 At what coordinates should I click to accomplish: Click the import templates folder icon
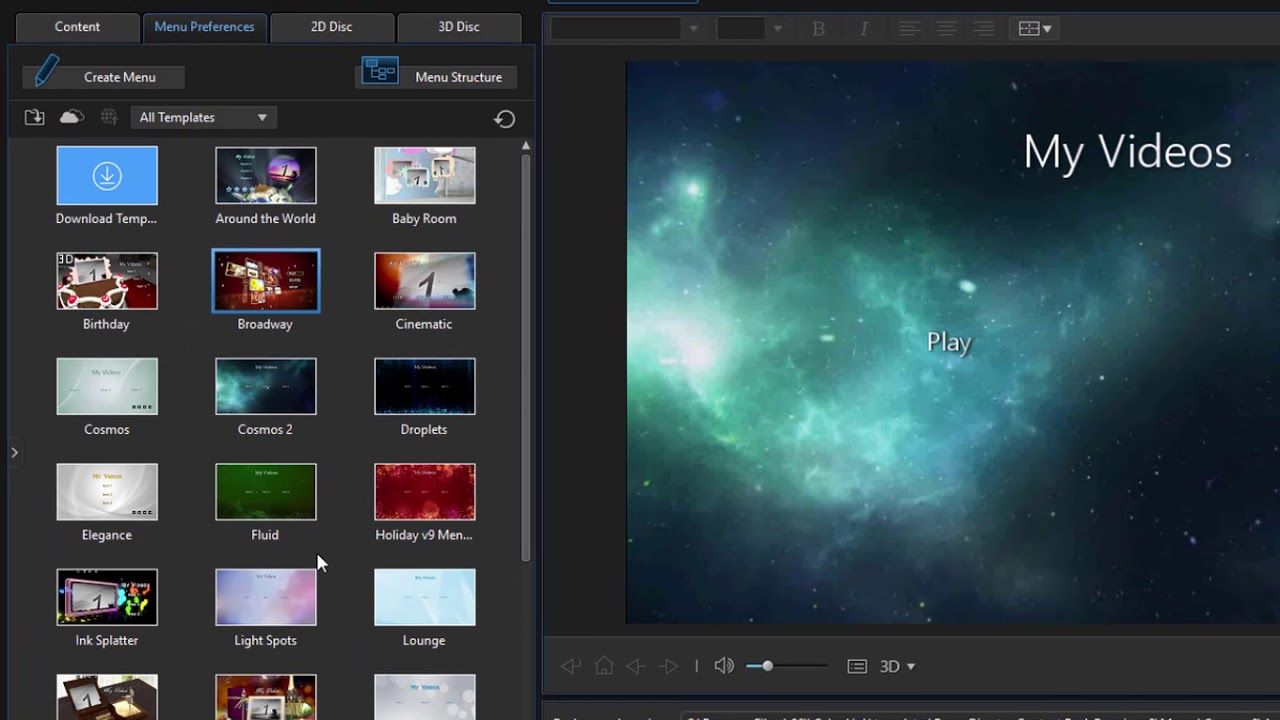[34, 117]
